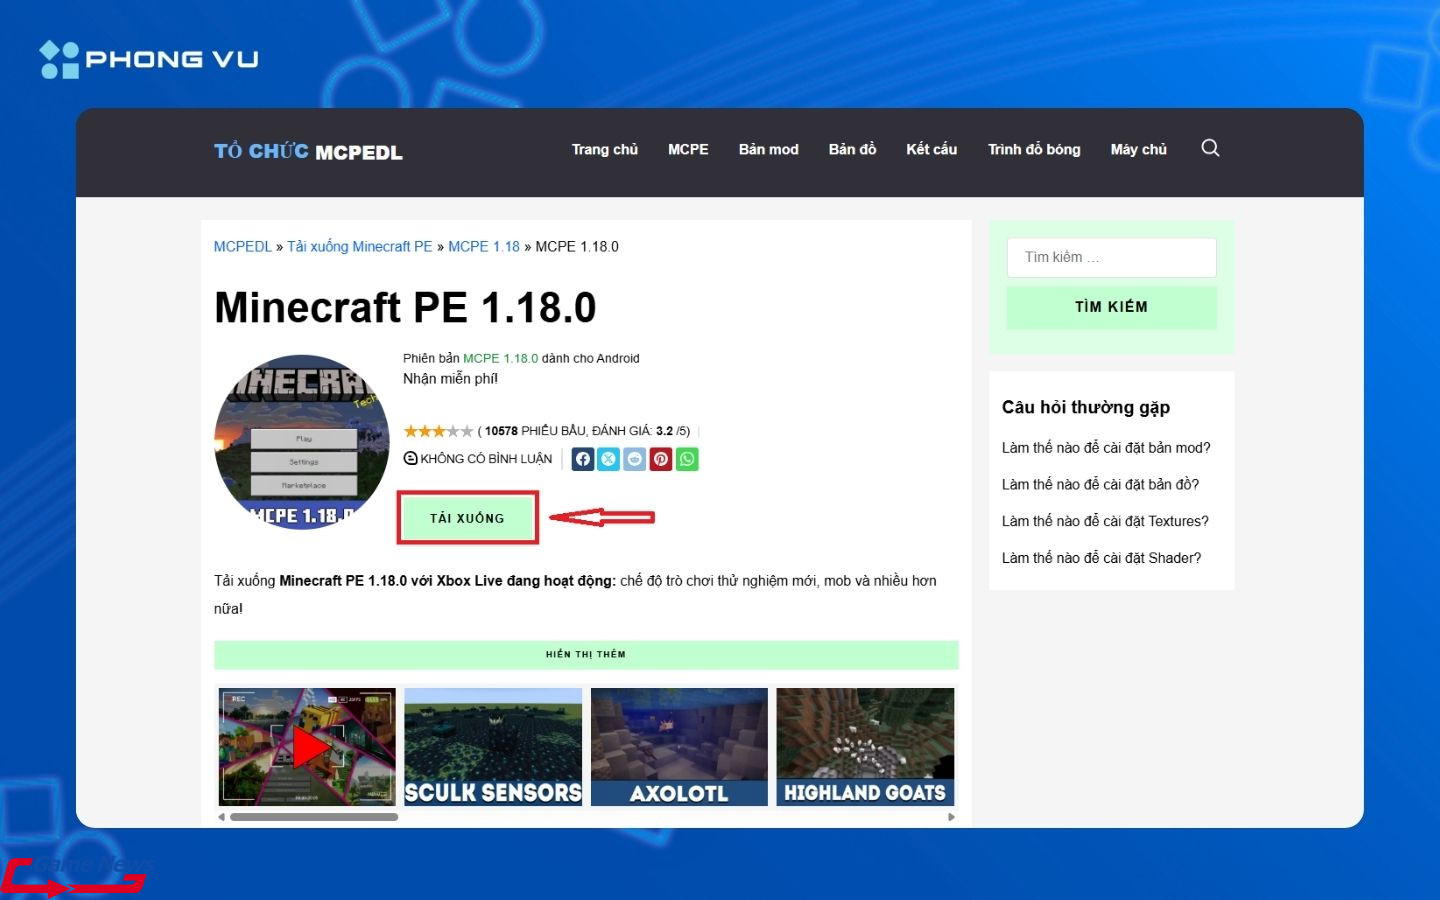Click the comments bubble icon
The image size is (1440, 900).
coord(410,459)
